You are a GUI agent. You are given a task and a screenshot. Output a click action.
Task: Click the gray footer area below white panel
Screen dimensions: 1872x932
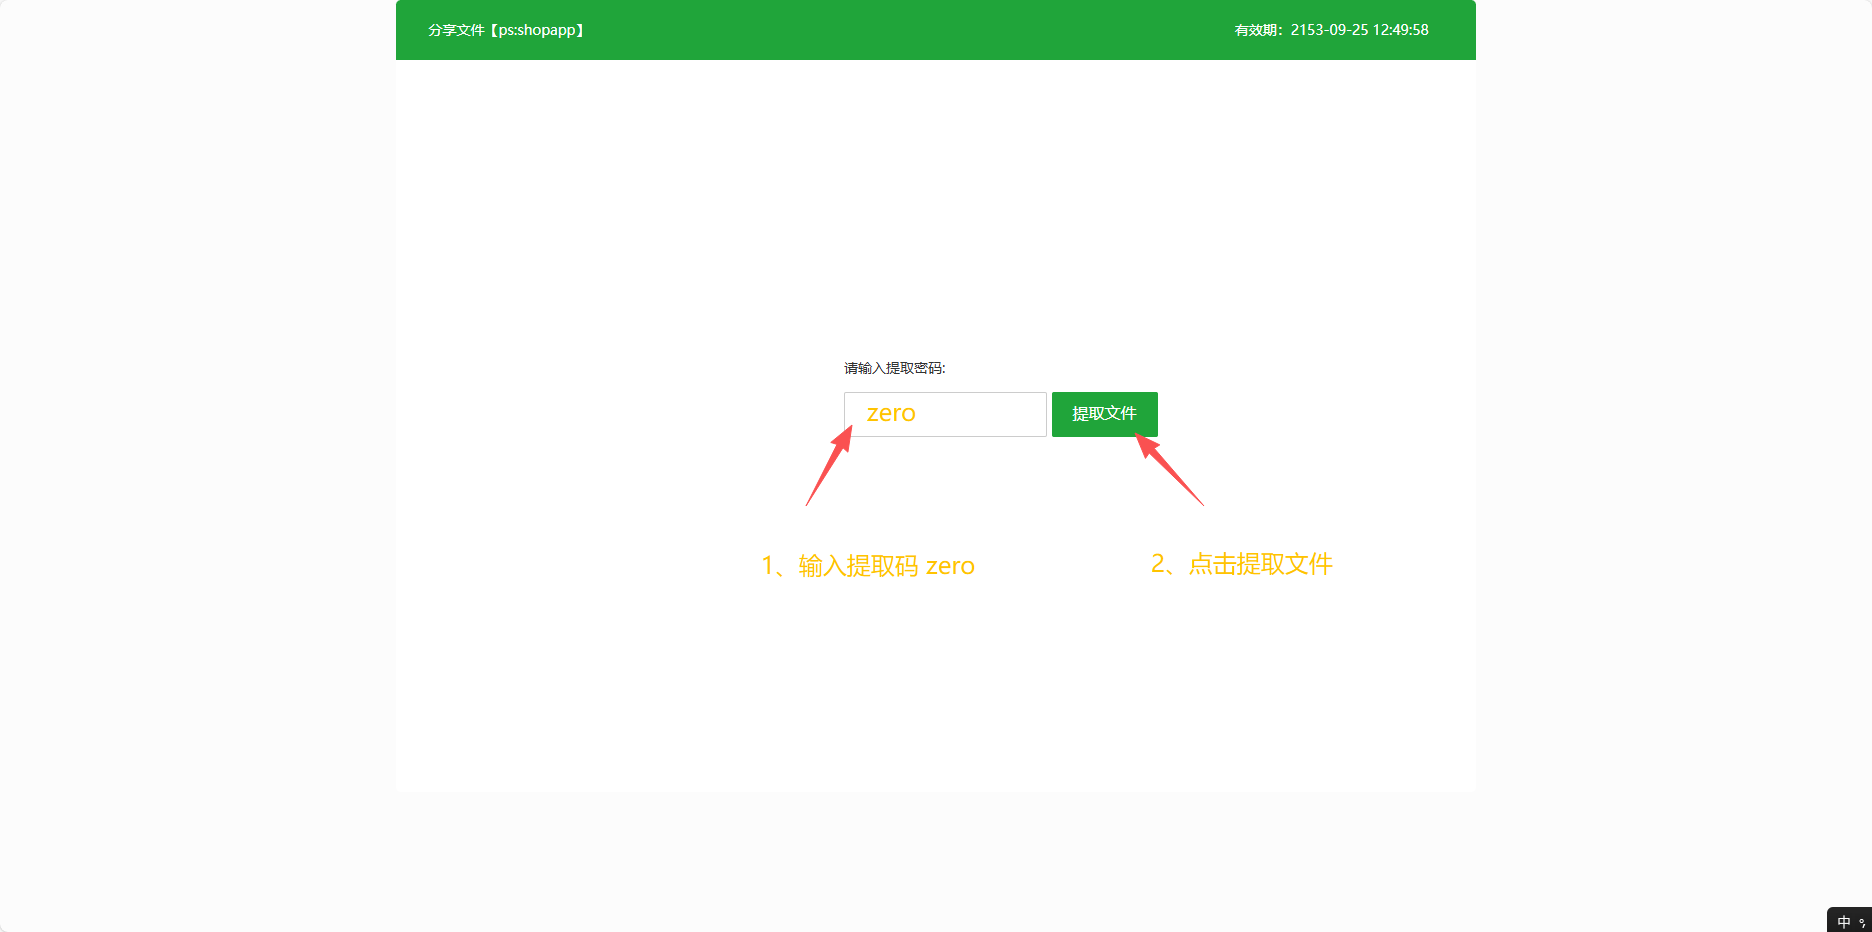pos(936,860)
